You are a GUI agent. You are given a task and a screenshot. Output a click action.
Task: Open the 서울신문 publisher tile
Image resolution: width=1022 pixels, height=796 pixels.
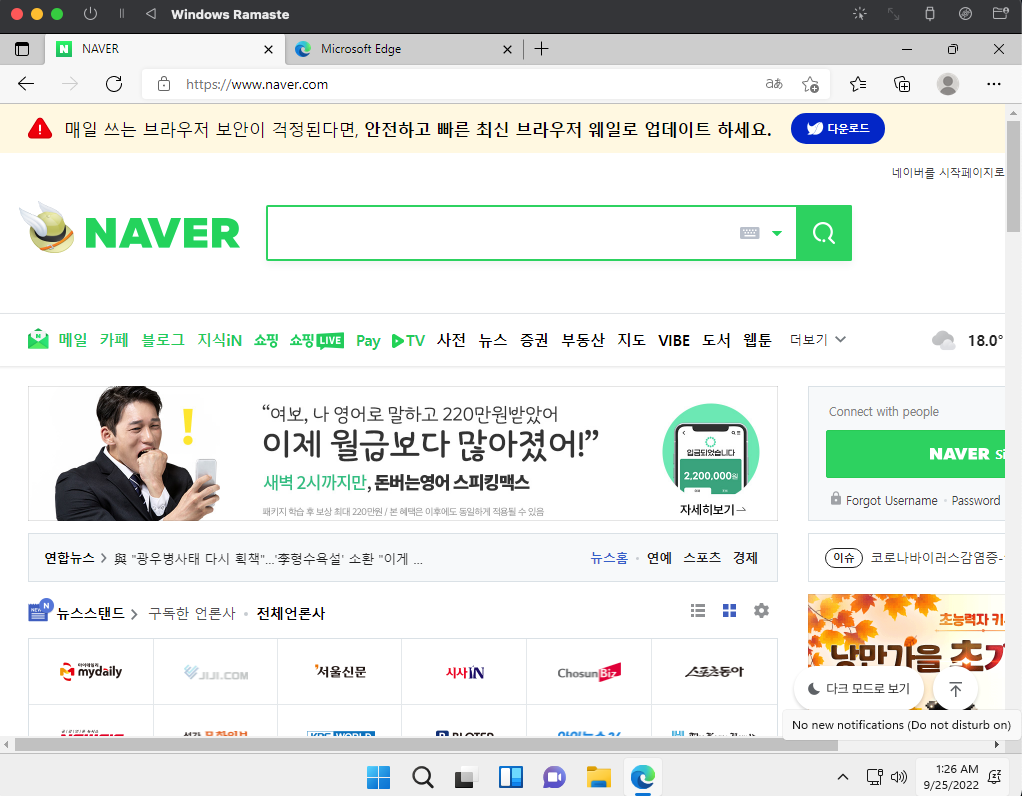[x=340, y=671]
